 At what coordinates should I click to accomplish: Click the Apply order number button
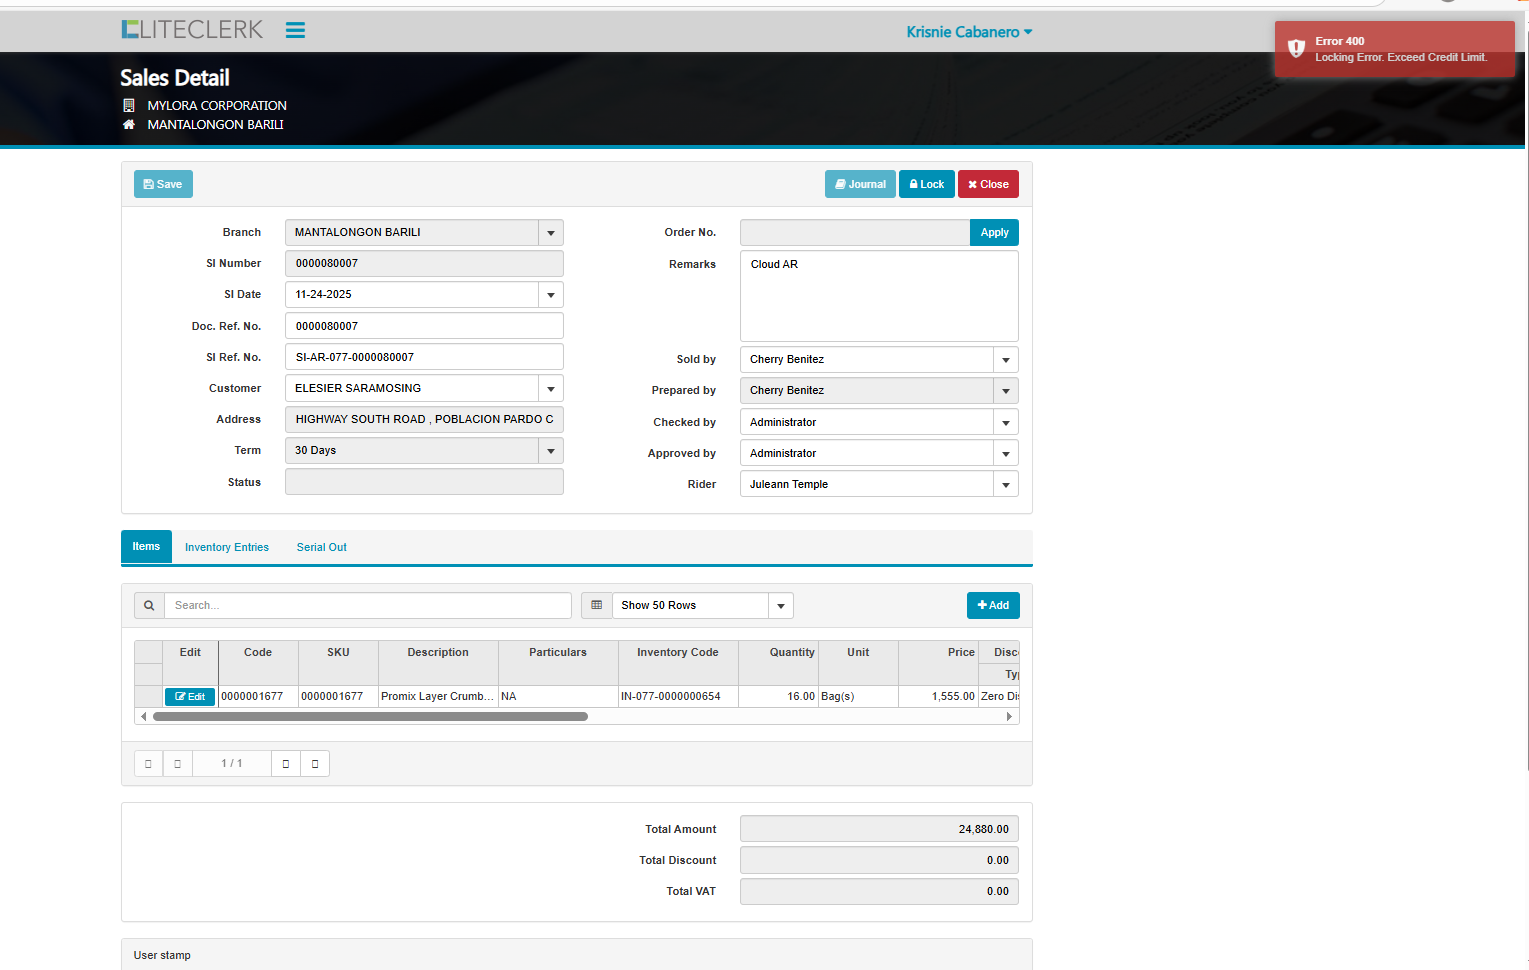(993, 233)
